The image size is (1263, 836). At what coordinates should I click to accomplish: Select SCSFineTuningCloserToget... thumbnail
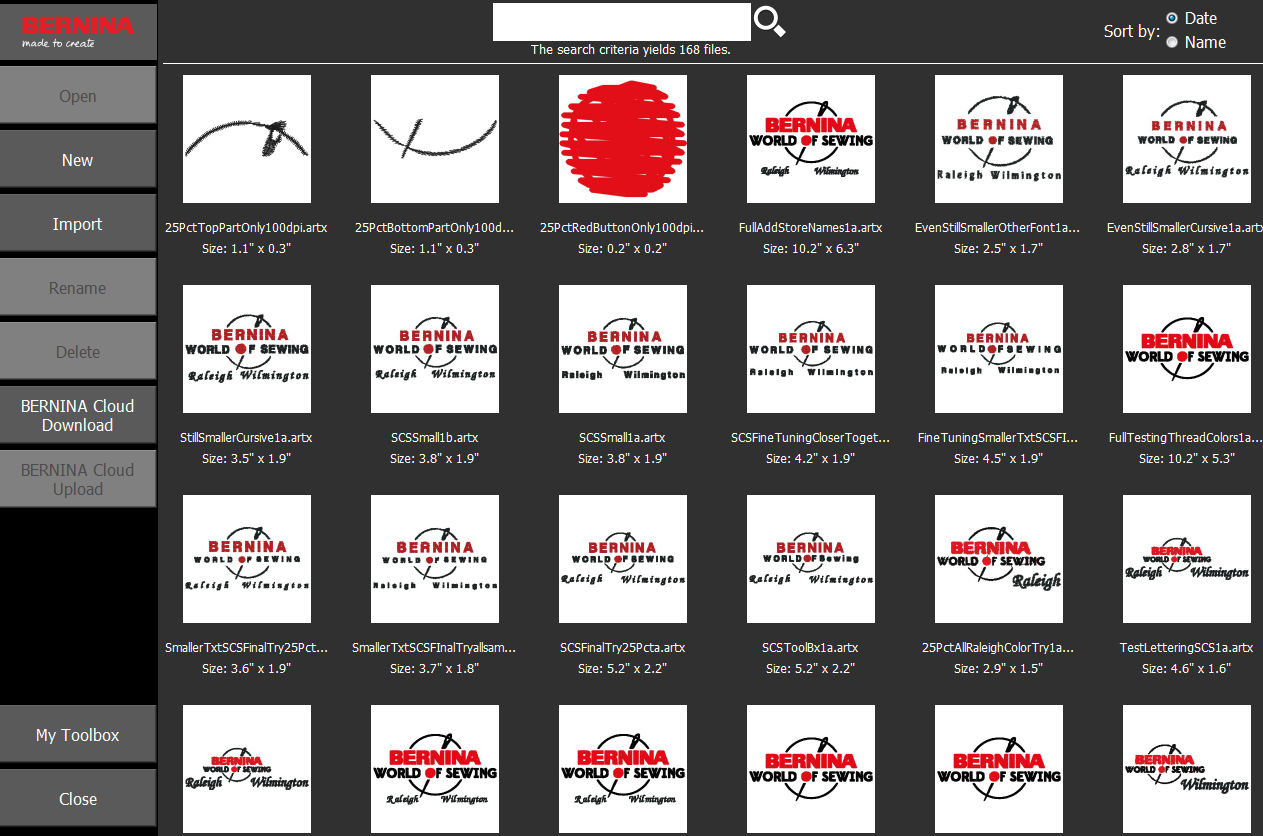(x=811, y=349)
